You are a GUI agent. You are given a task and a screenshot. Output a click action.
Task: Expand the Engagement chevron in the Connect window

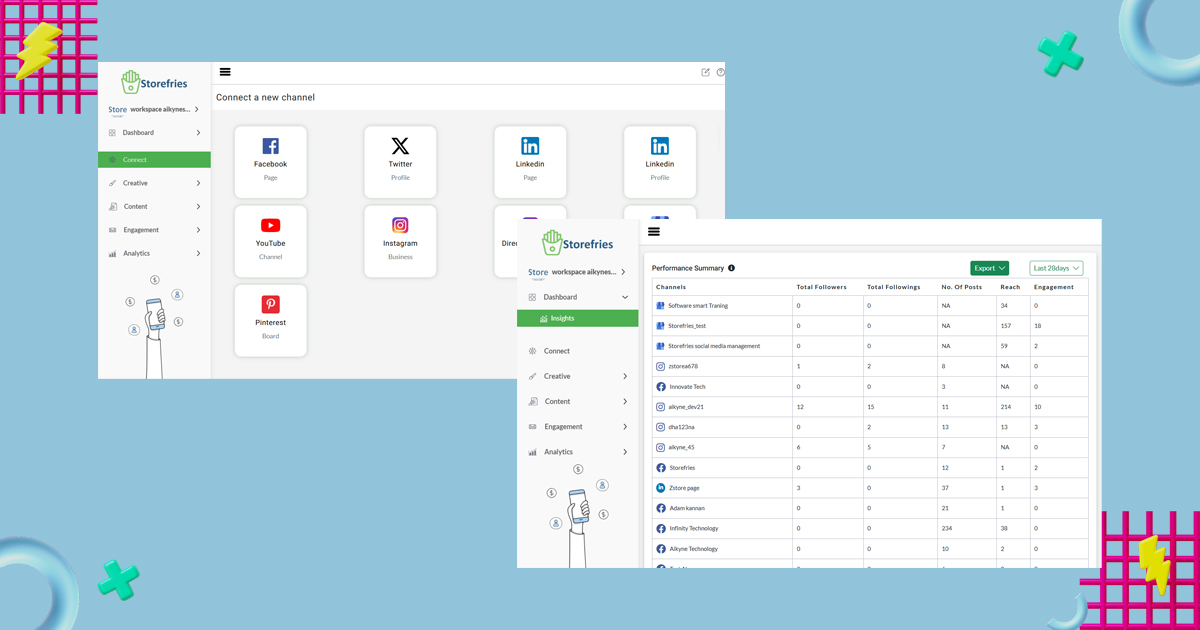point(198,230)
